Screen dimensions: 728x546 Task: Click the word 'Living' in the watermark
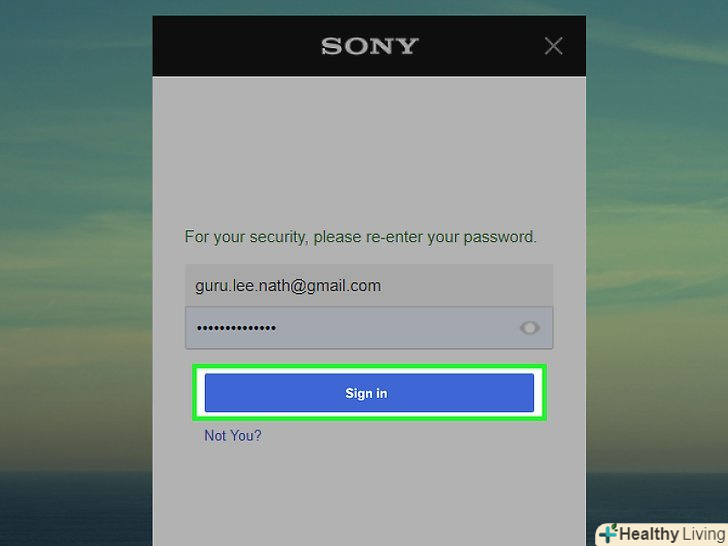(704, 534)
